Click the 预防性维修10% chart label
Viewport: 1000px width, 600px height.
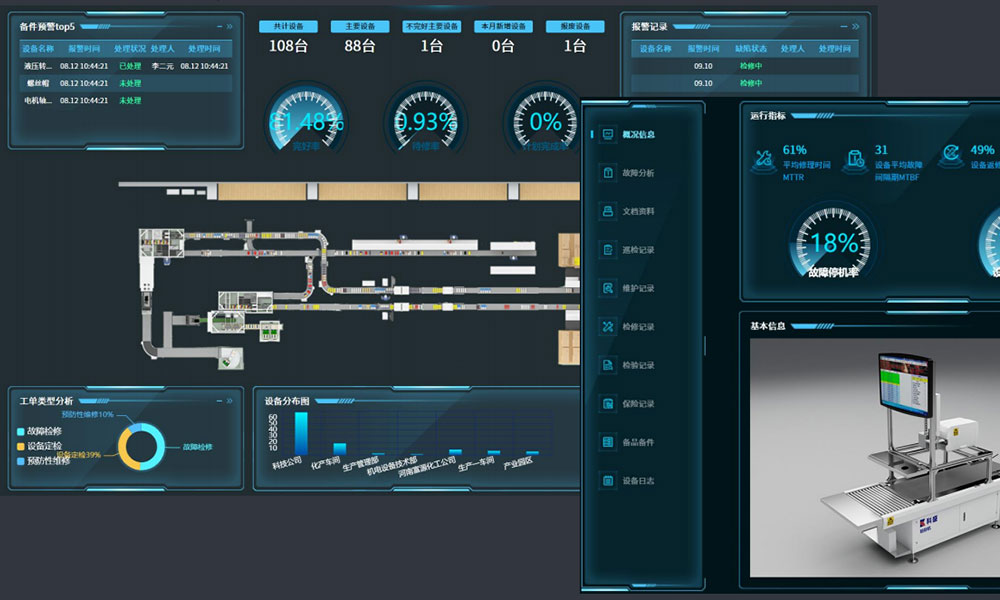(x=88, y=414)
